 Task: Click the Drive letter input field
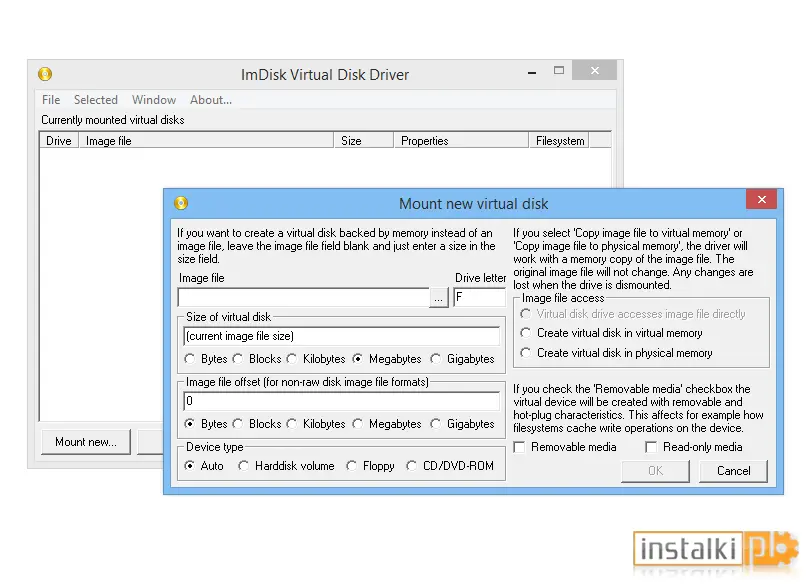pyautogui.click(x=479, y=297)
